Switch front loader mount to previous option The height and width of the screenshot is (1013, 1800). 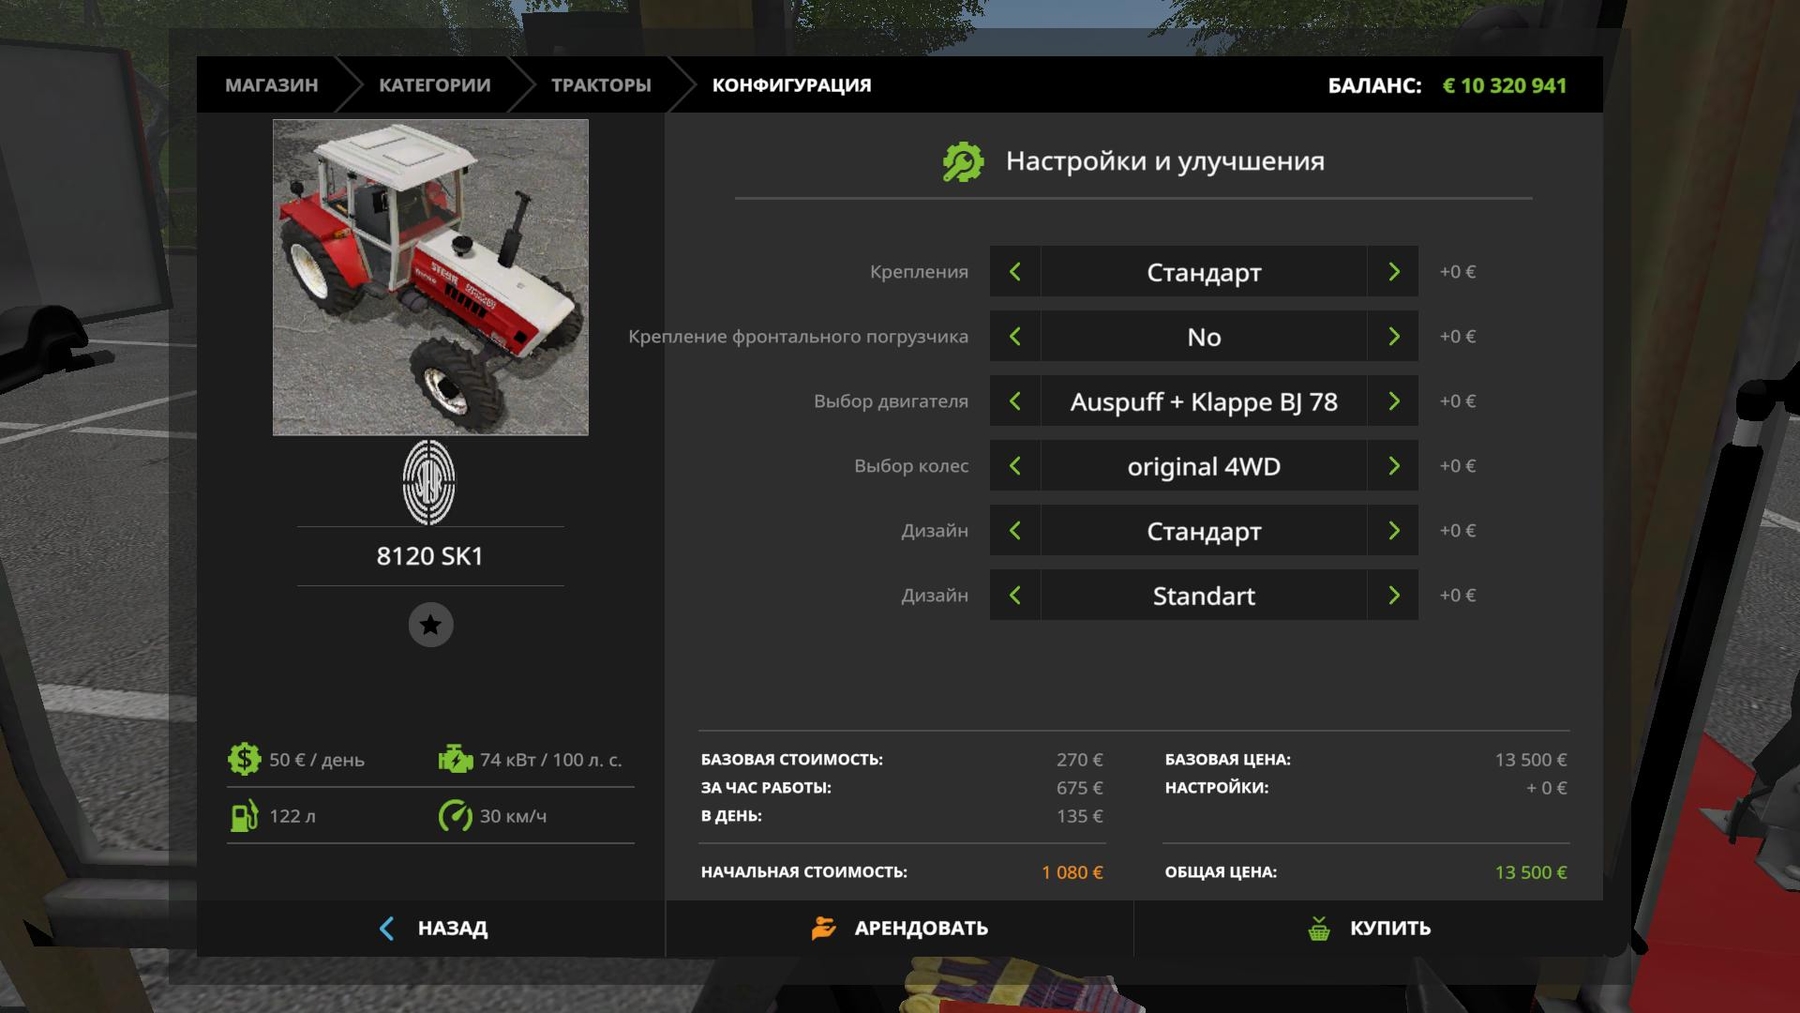pos(1015,337)
